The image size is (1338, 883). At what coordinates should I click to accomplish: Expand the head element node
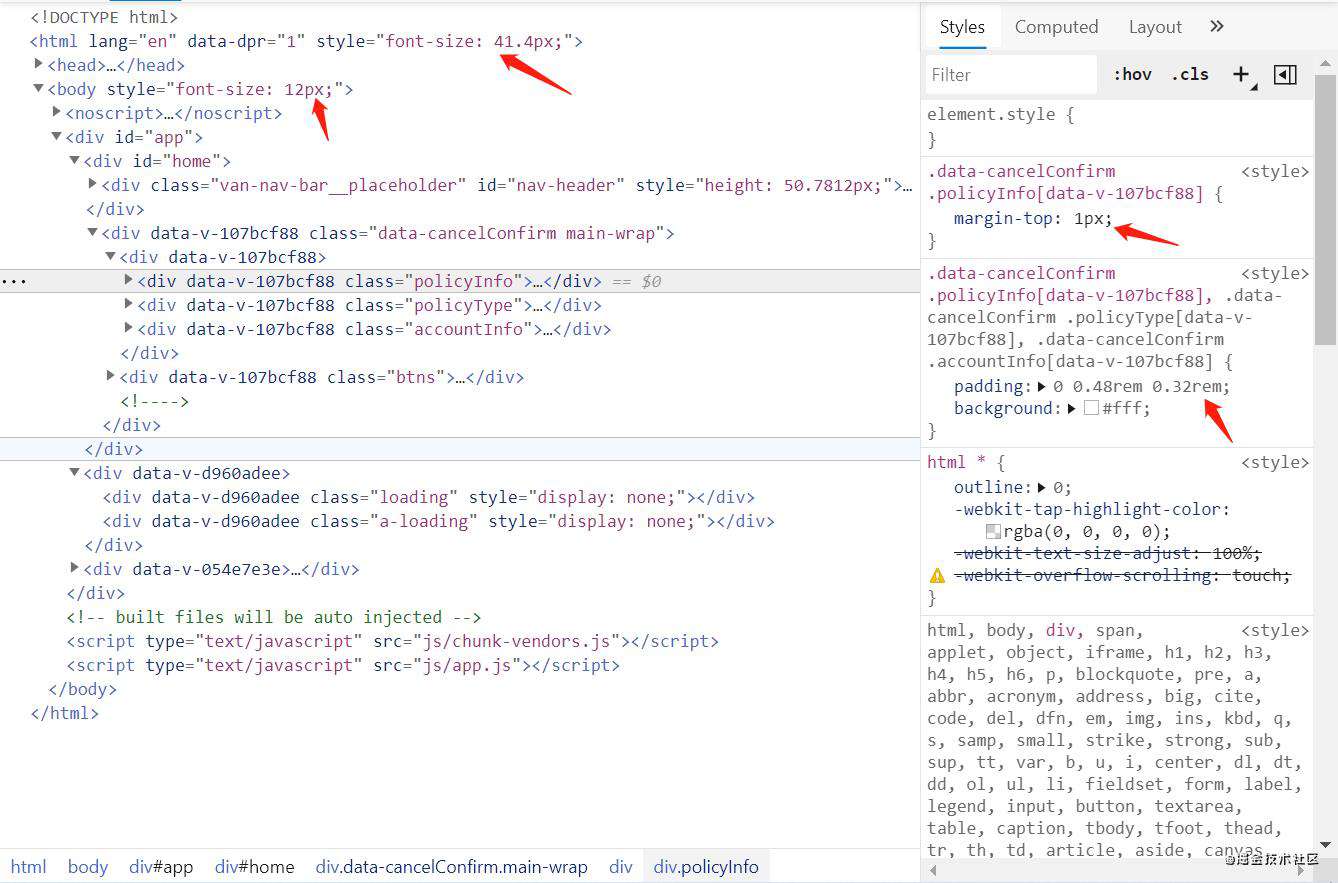pyautogui.click(x=38, y=64)
